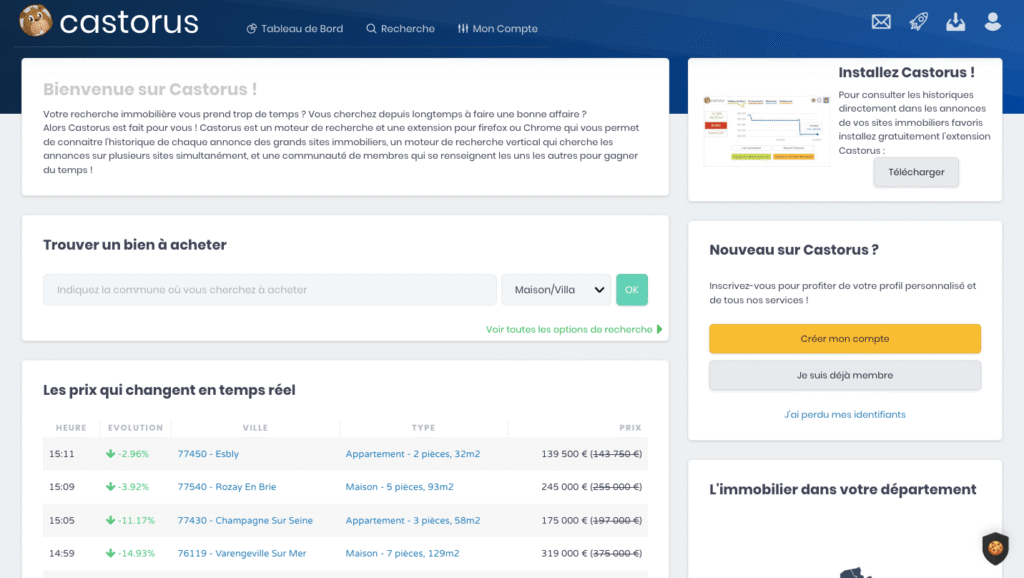The image size is (1024, 578).
Task: Click the Créer mon compte button
Action: (845, 339)
